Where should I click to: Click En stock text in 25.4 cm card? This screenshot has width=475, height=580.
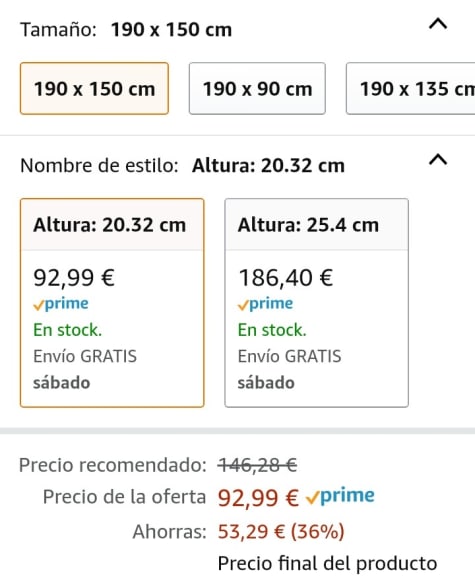tap(272, 330)
